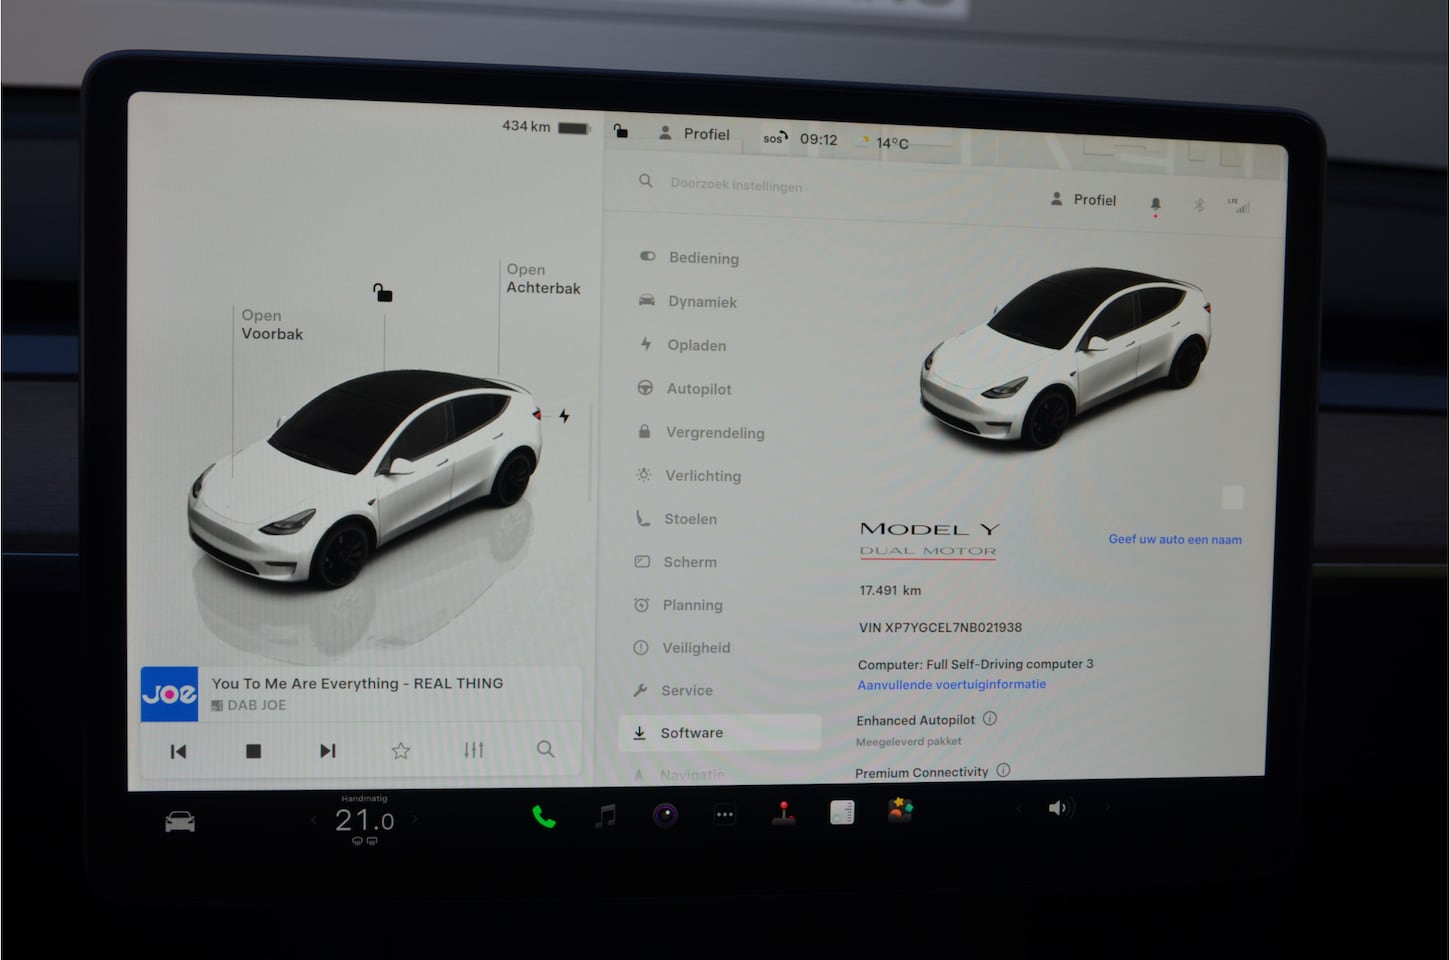Screen dimensions: 1450x960
Task: Open the purple camera dashcam icon
Action: pyautogui.click(x=665, y=815)
